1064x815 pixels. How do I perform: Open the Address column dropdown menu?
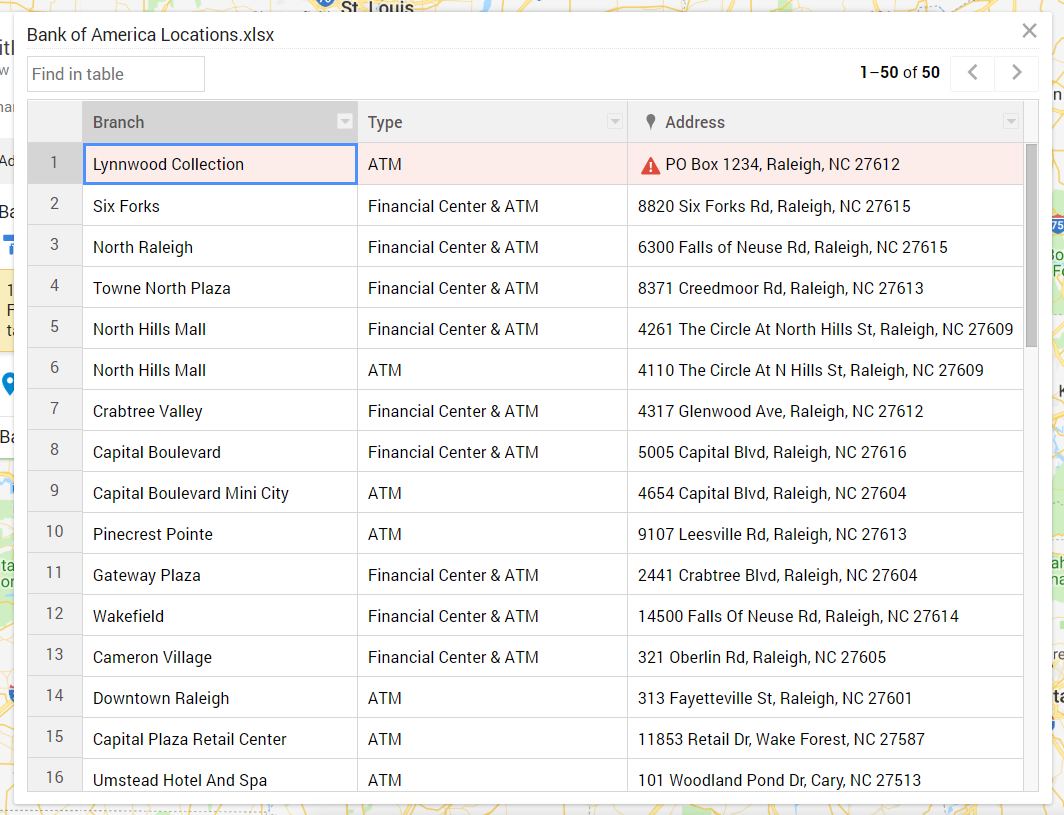coord(1011,121)
